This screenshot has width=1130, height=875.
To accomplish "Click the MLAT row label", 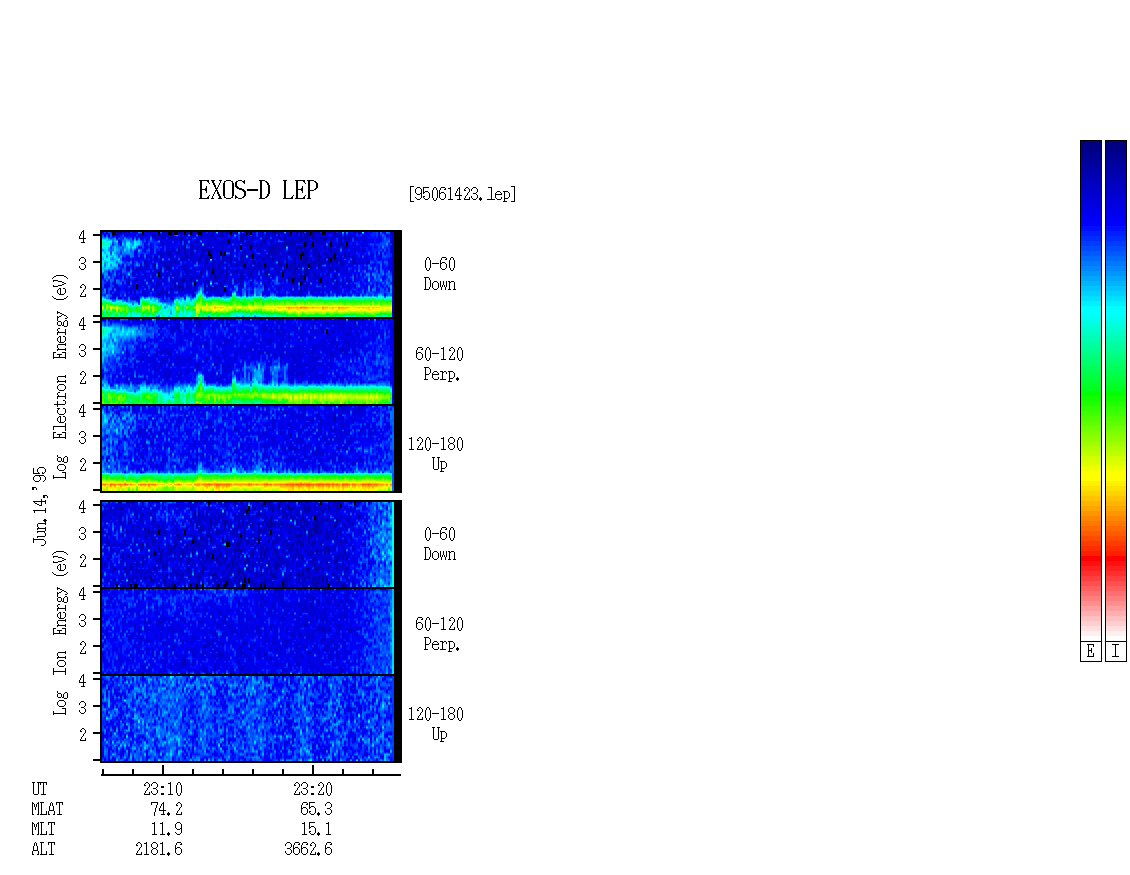I will pyautogui.click(x=47, y=809).
